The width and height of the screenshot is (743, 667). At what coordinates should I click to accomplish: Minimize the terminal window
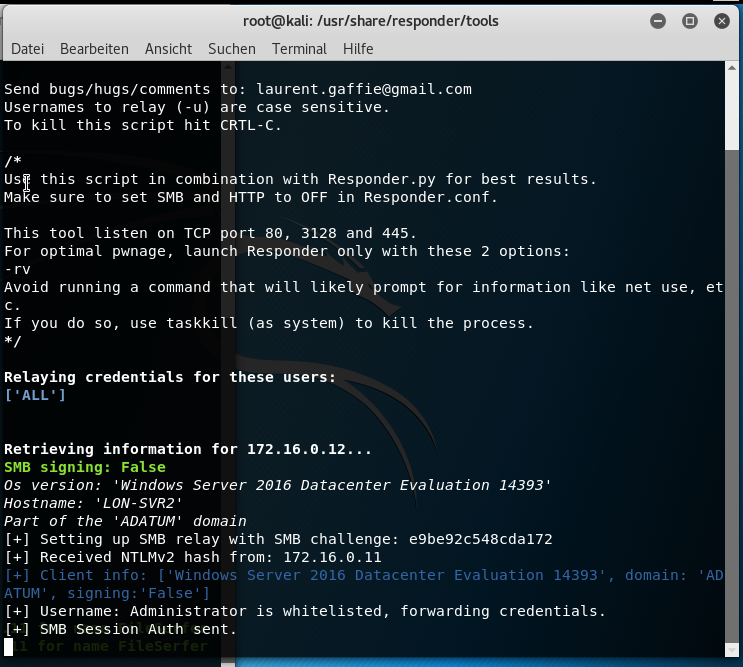point(658,21)
